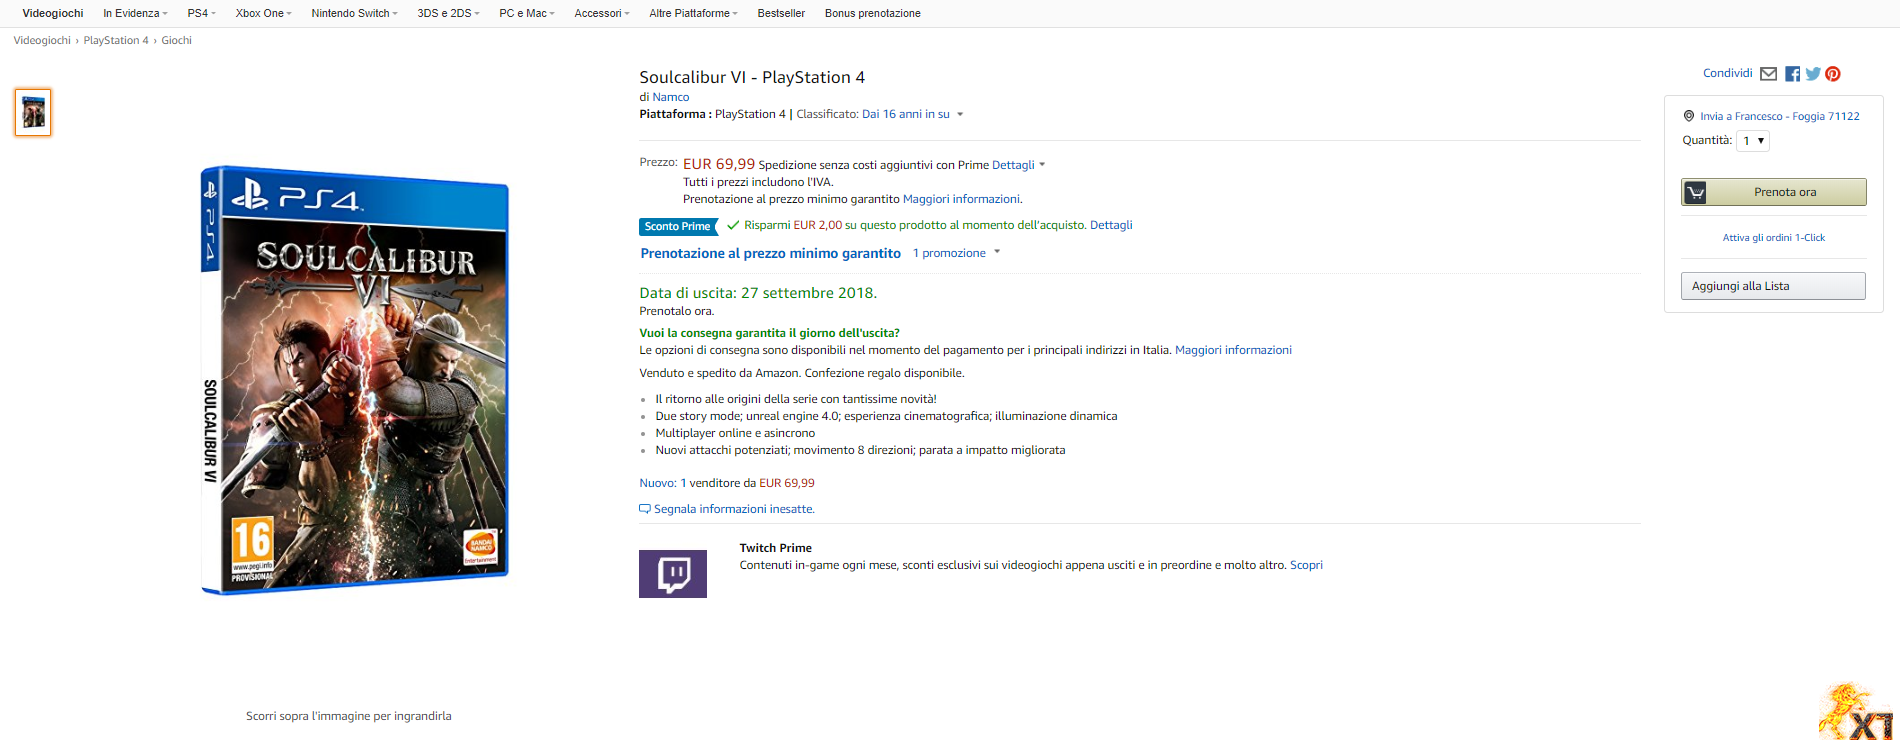Viewport: 1900px width, 747px height.
Task: Click the shopping cart icon on Prenota ora
Action: pyautogui.click(x=1695, y=192)
